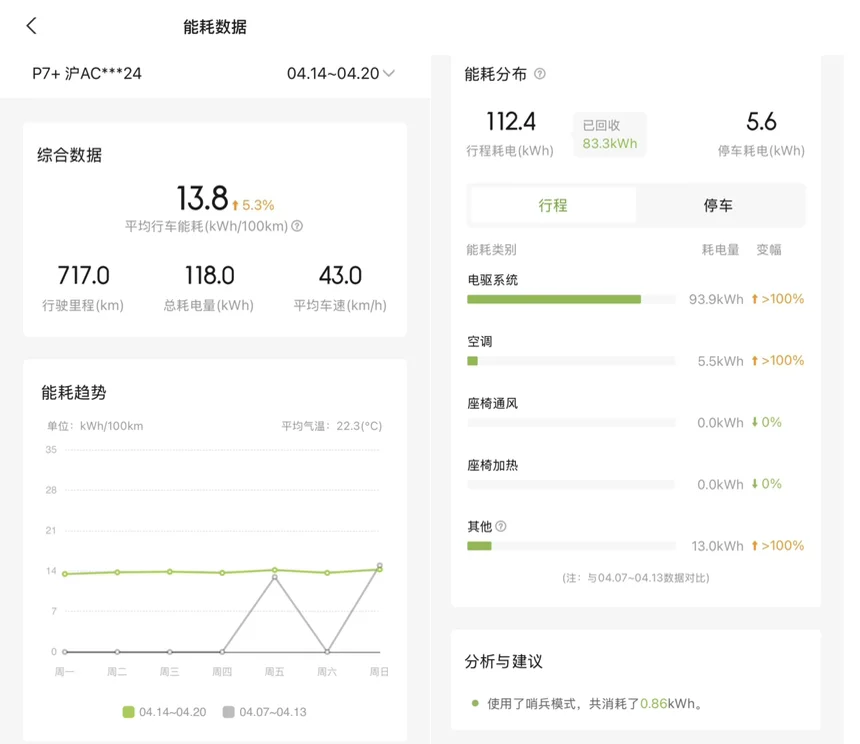Viewport: 860px width, 744px height.
Task: Tap the 5.6 停车耗电 value
Action: (x=761, y=121)
